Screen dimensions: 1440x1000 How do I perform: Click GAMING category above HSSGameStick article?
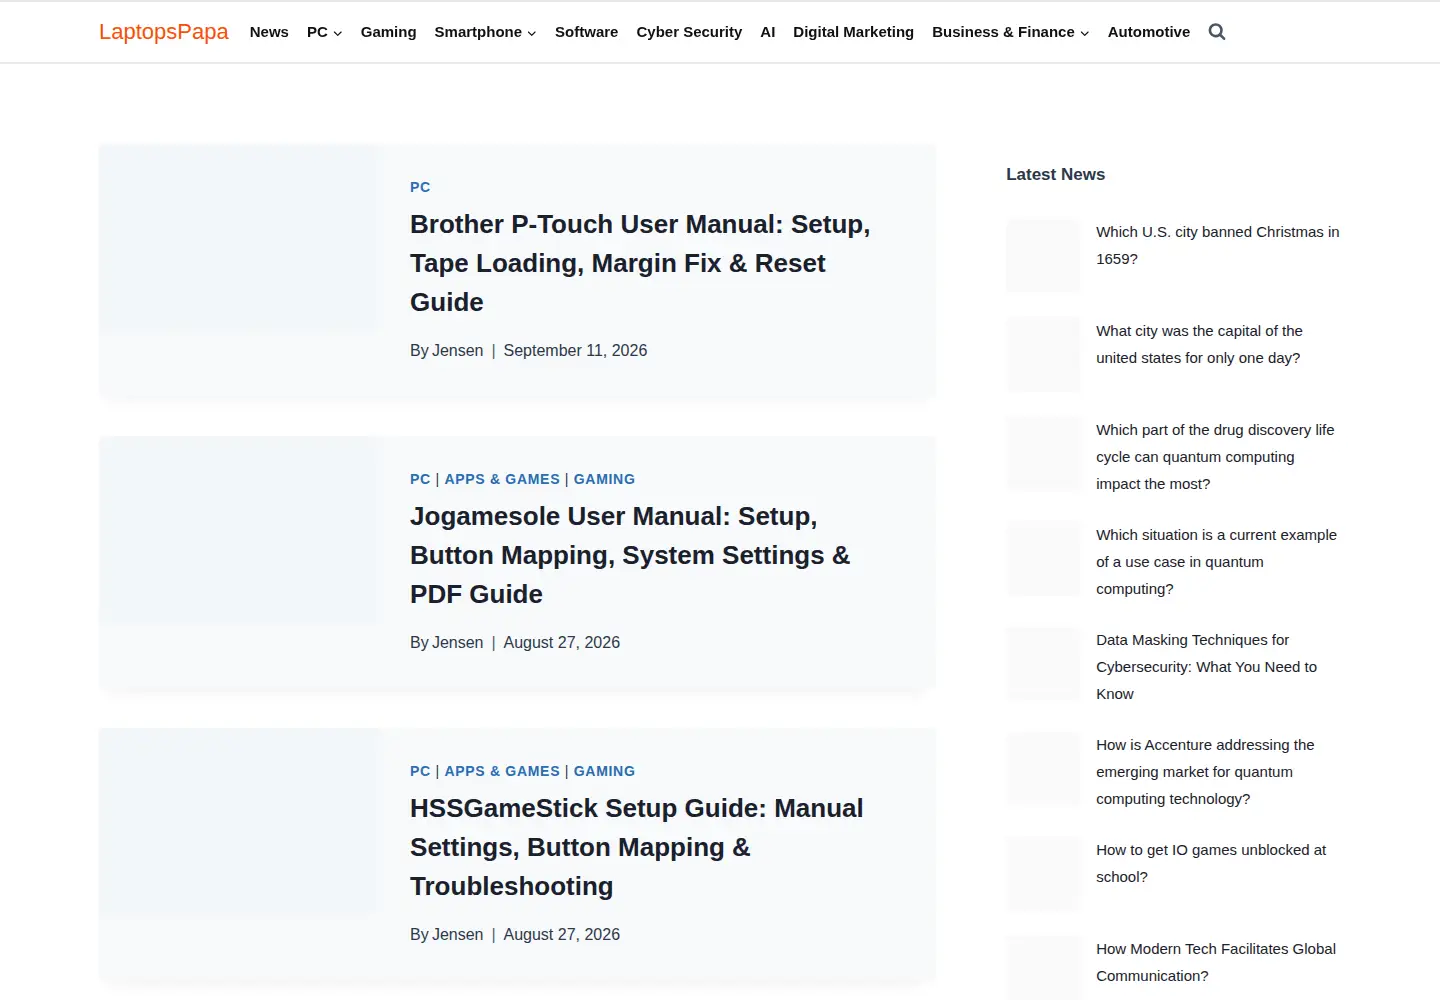[604, 771]
